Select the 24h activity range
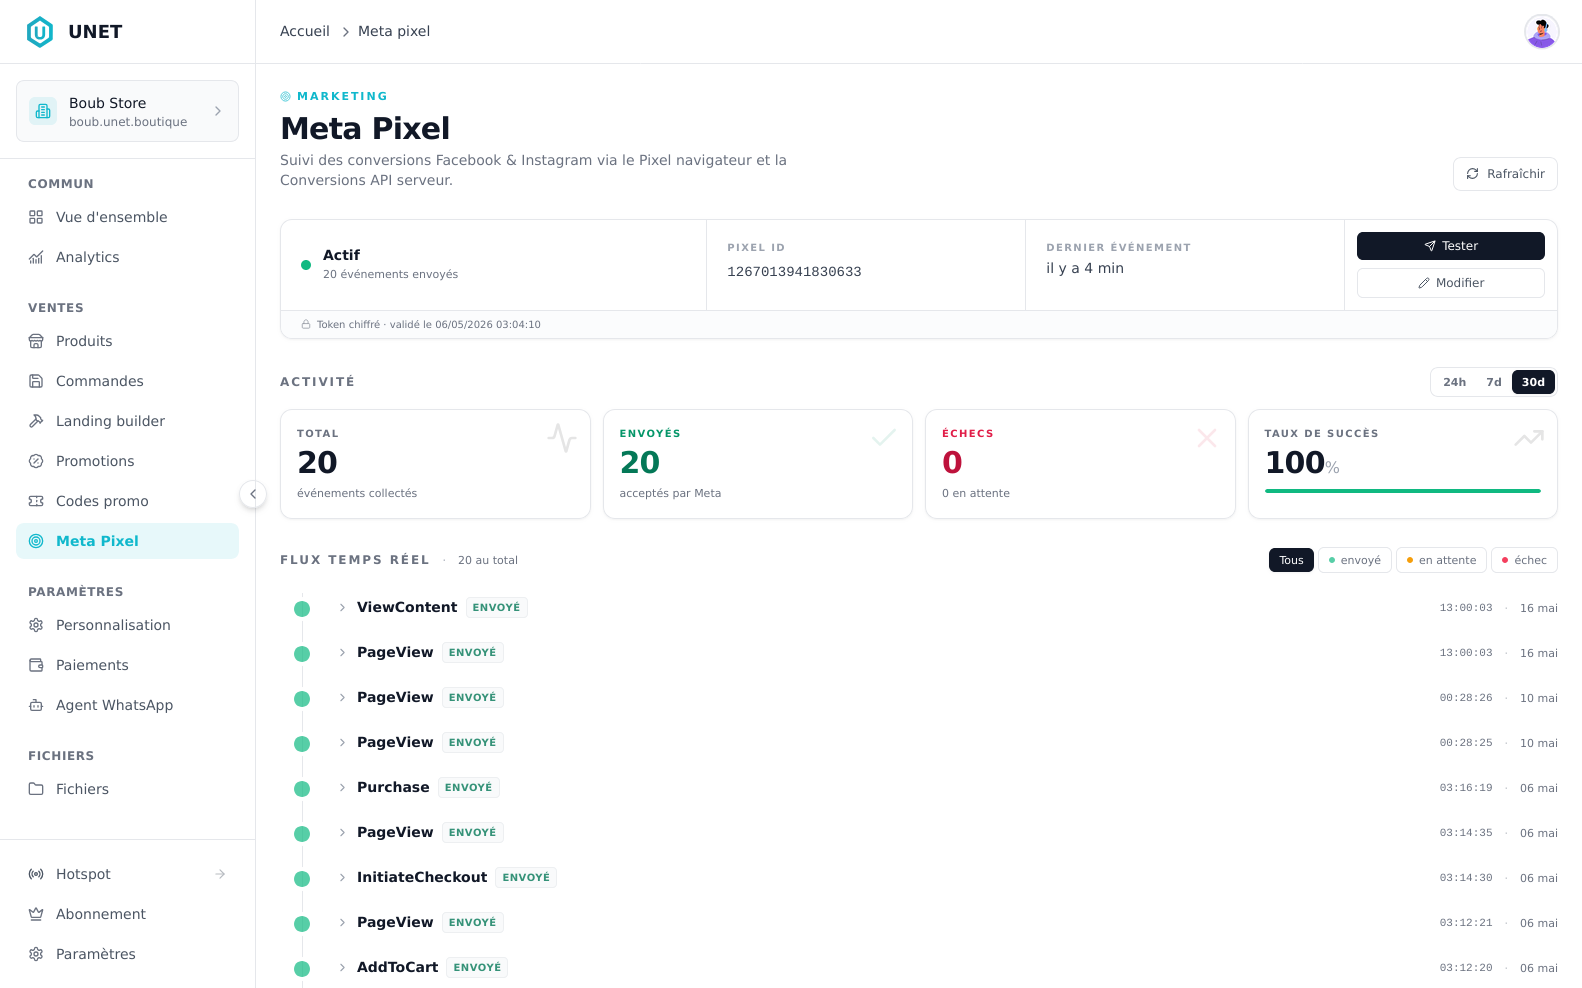 (x=1454, y=382)
